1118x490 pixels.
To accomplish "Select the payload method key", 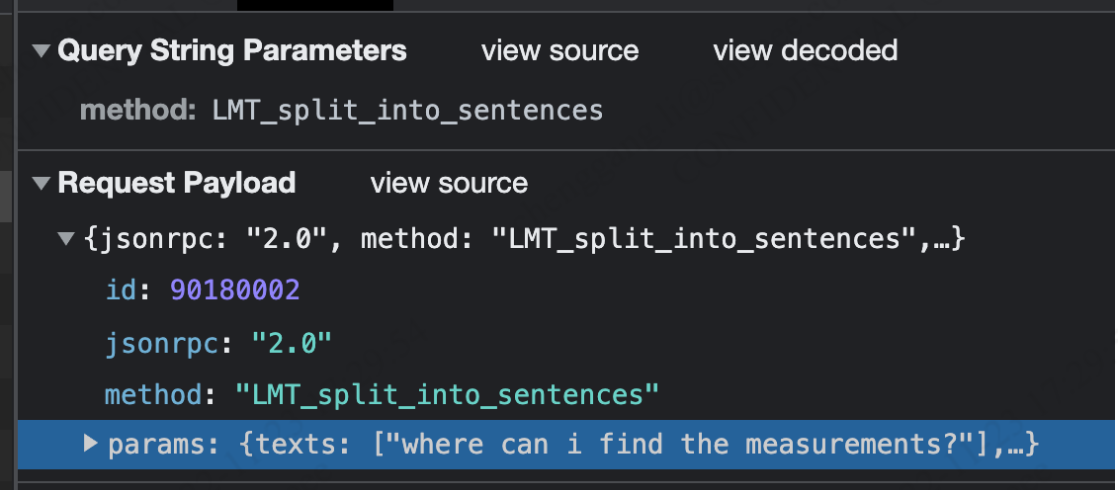I will click(x=152, y=396).
